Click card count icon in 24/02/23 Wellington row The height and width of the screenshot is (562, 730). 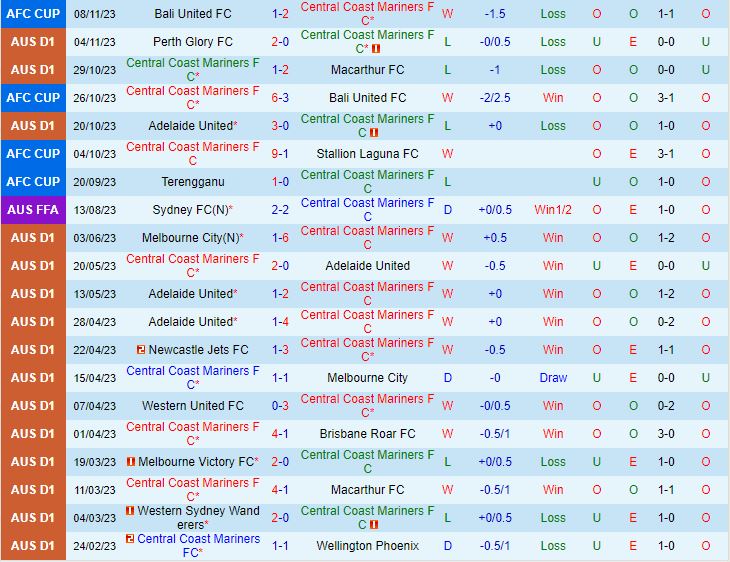[x=130, y=539]
